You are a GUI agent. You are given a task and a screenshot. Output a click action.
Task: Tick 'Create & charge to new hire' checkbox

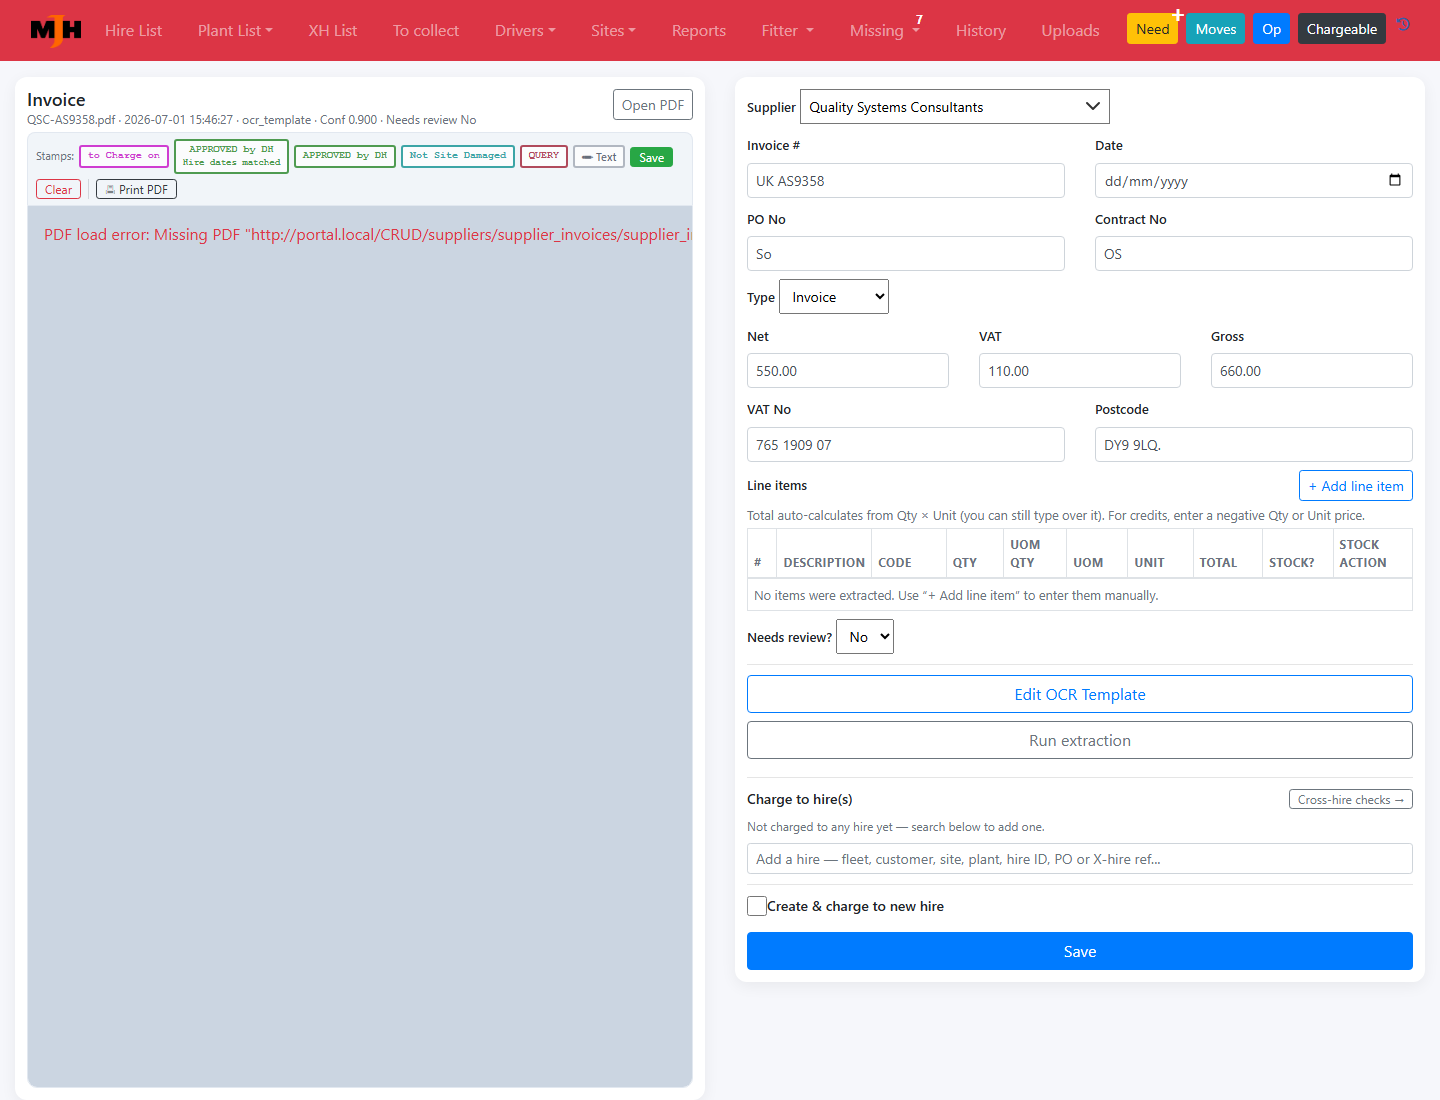(x=757, y=906)
